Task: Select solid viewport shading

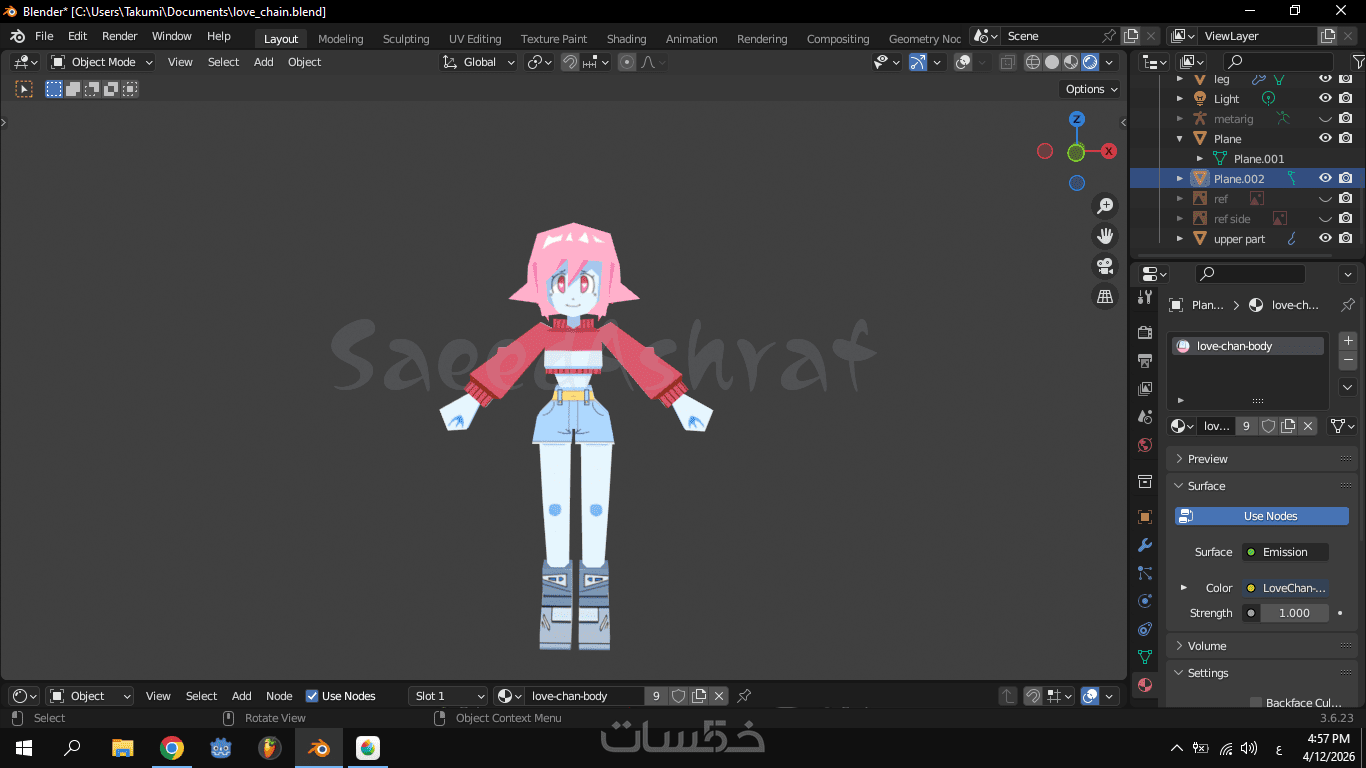Action: coord(1052,62)
